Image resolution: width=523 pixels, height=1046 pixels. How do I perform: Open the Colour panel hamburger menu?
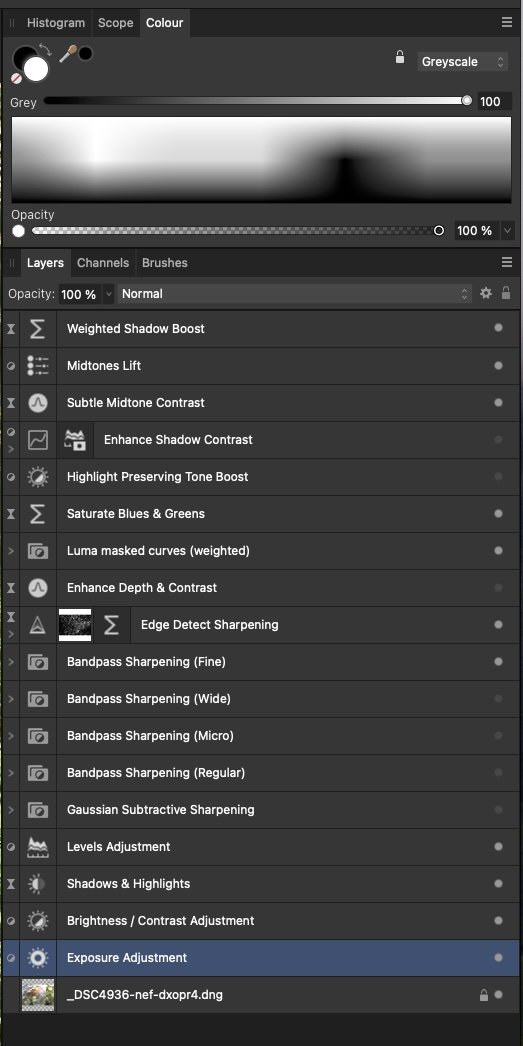coord(507,23)
